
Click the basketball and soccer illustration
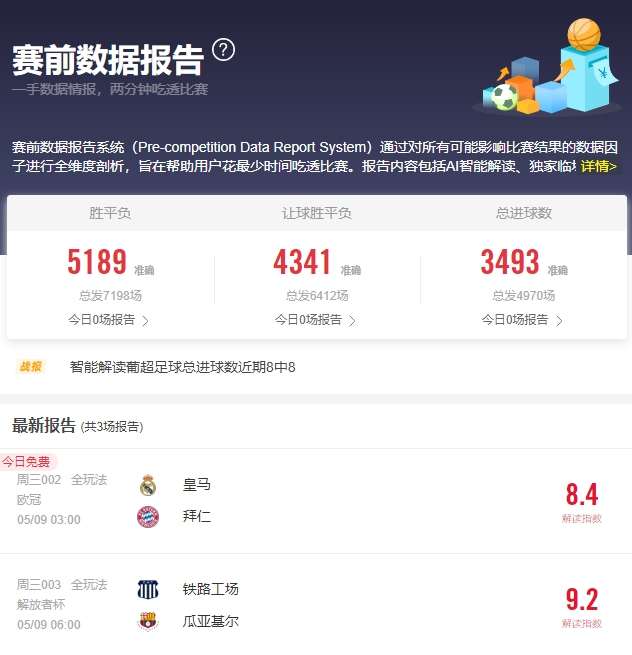(x=548, y=66)
